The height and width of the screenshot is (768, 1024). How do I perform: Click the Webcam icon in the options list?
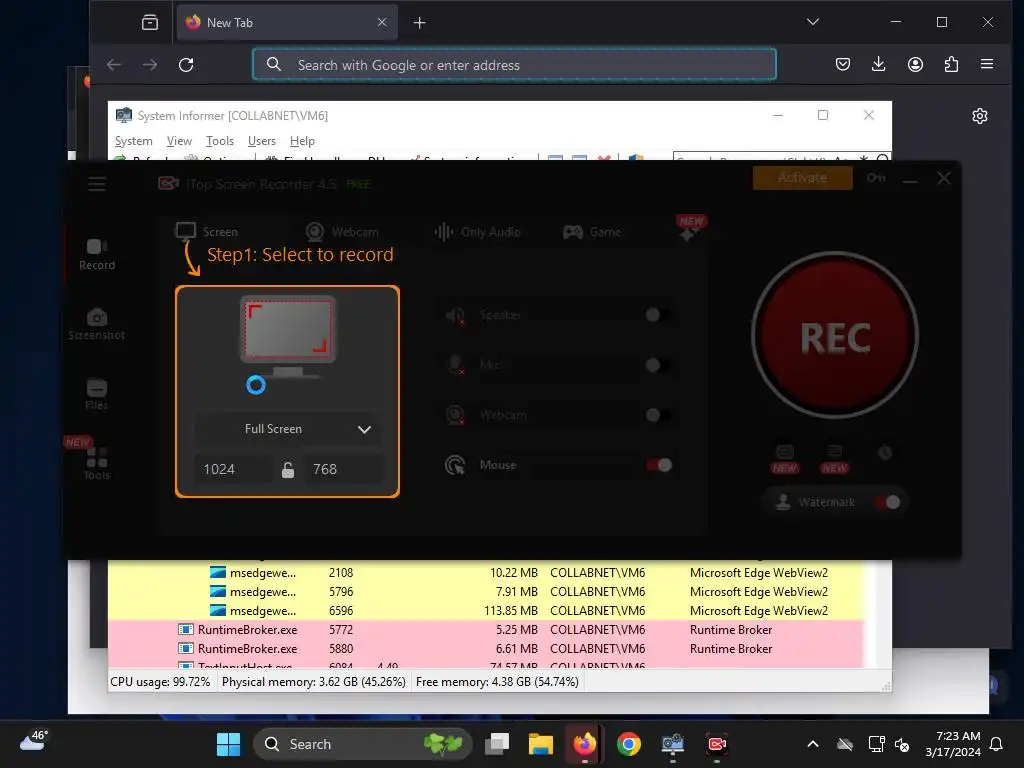(455, 415)
